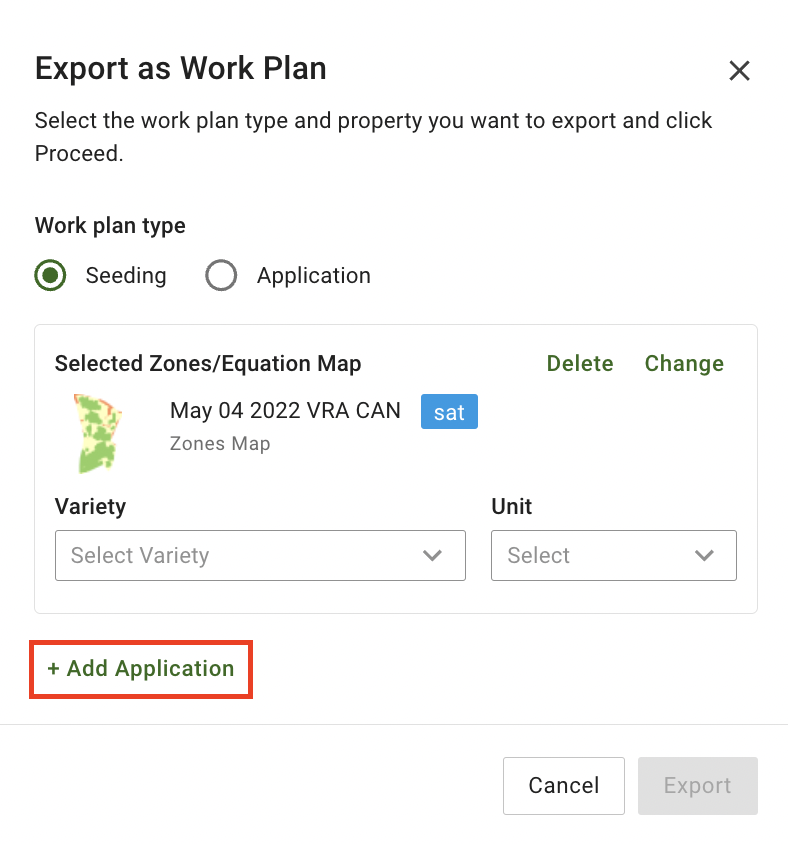Click the chevron arrow in Unit field
Image resolution: width=788 pixels, height=844 pixels.
click(704, 555)
